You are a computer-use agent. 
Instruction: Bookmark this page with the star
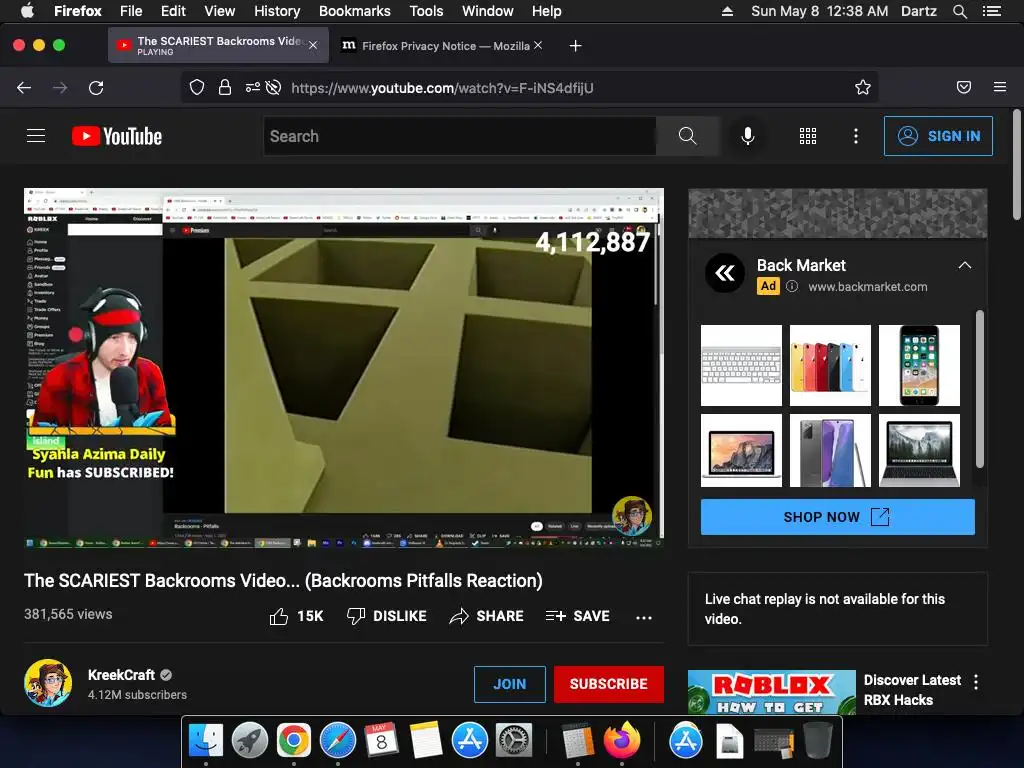(863, 88)
